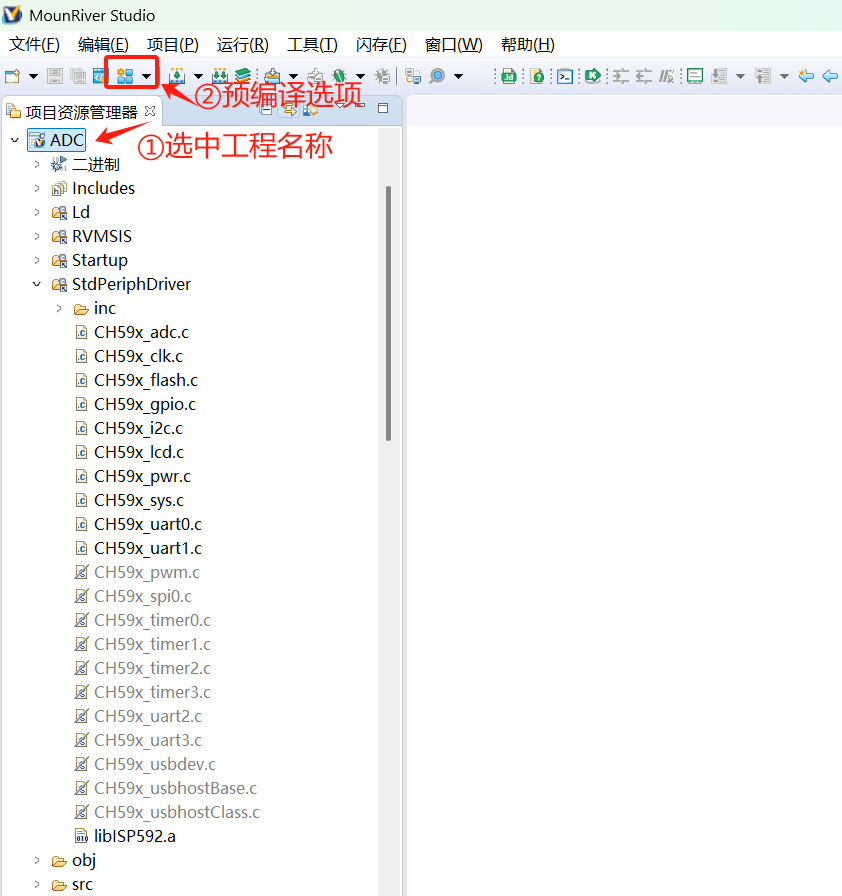Close the 项目资源管理器 view tab
This screenshot has height=896, width=842.
tap(150, 111)
